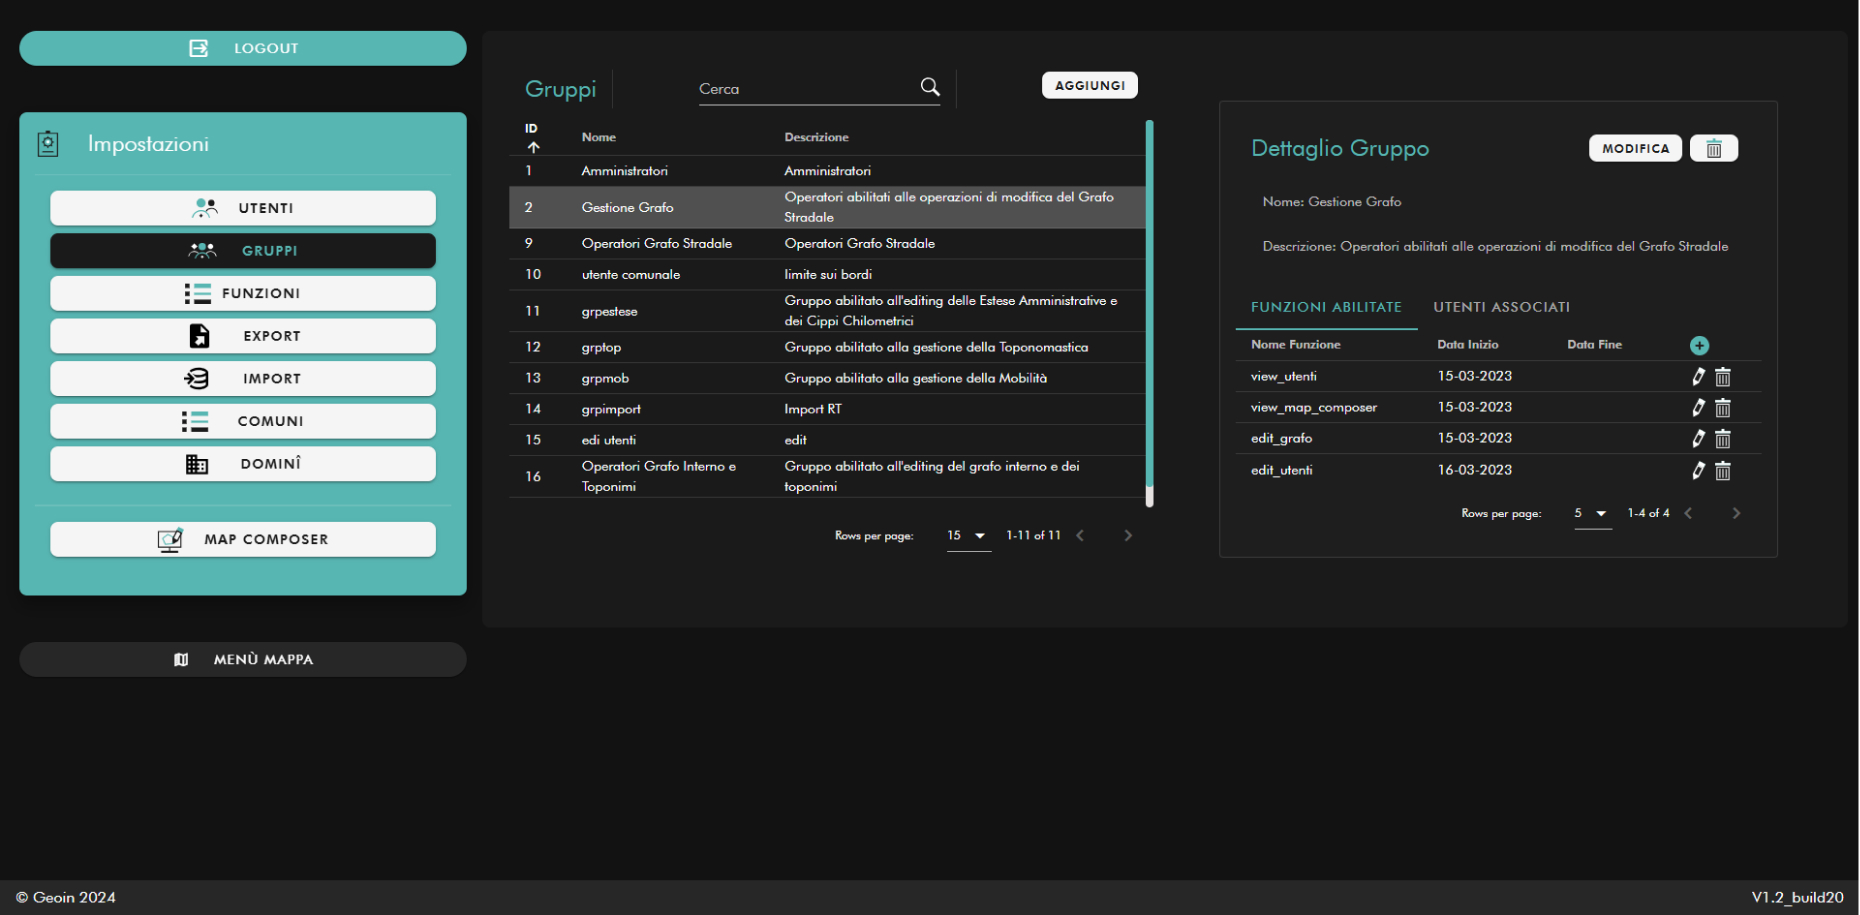Edit the edit_grafo function pencil icon
1860x915 pixels.
click(1698, 438)
